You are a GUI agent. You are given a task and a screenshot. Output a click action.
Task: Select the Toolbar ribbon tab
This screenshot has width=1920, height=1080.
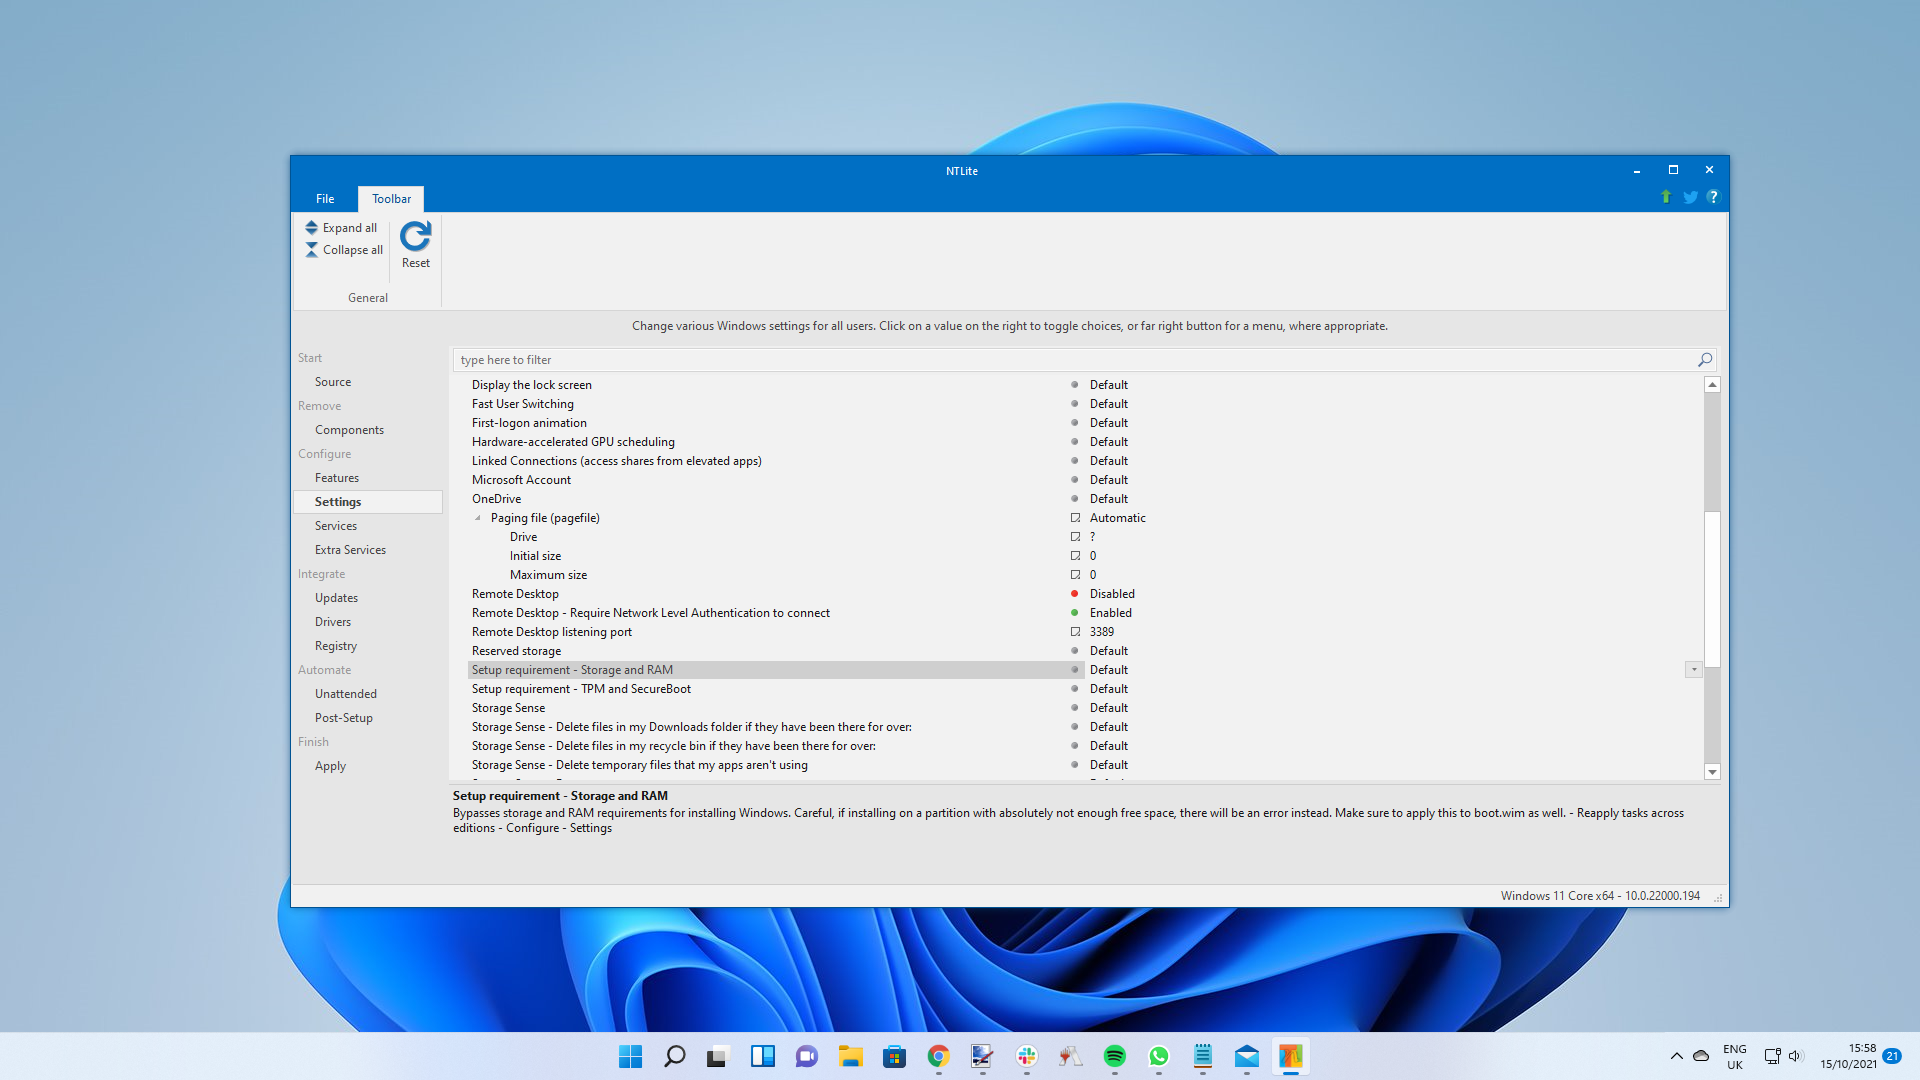[x=391, y=199]
